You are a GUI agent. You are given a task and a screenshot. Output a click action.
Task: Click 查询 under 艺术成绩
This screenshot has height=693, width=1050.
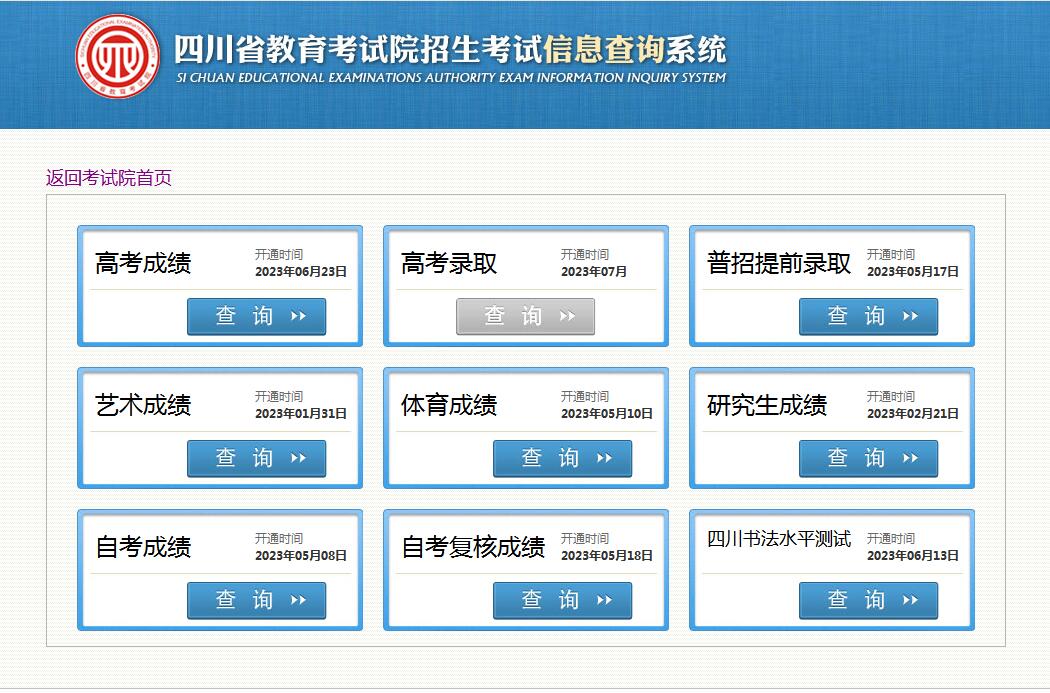point(256,458)
